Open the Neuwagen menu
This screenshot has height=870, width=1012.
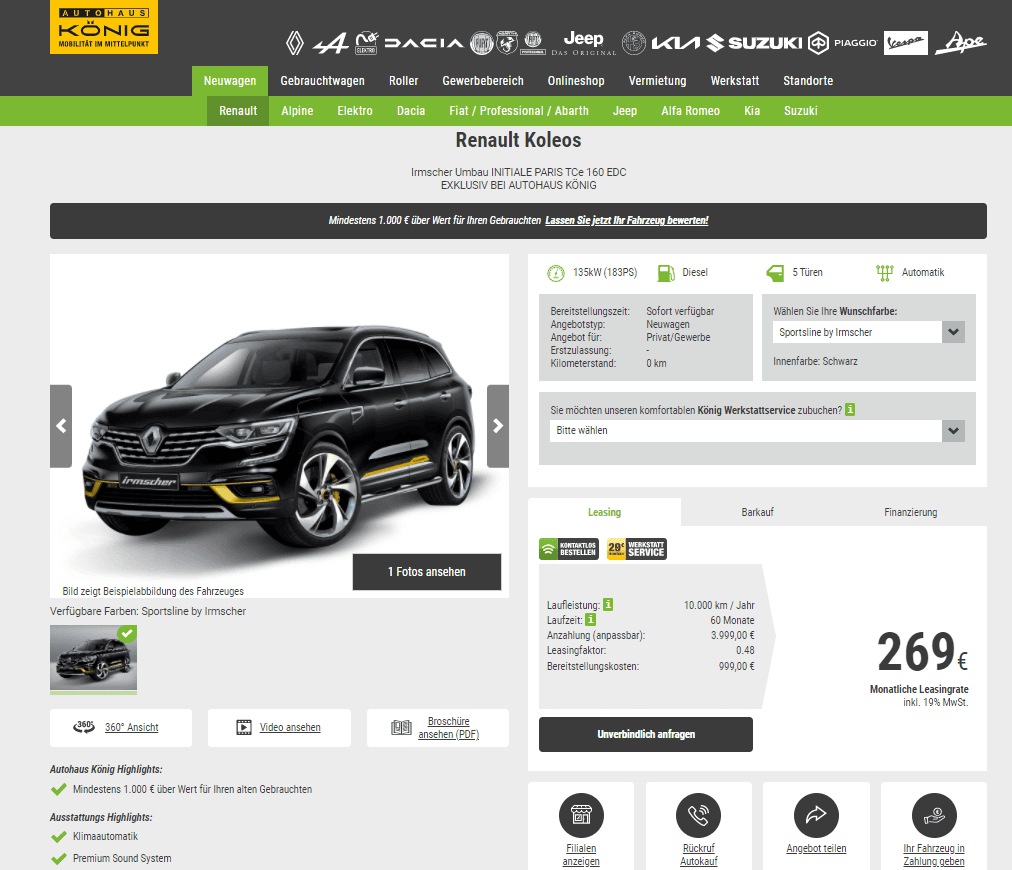pyautogui.click(x=230, y=81)
